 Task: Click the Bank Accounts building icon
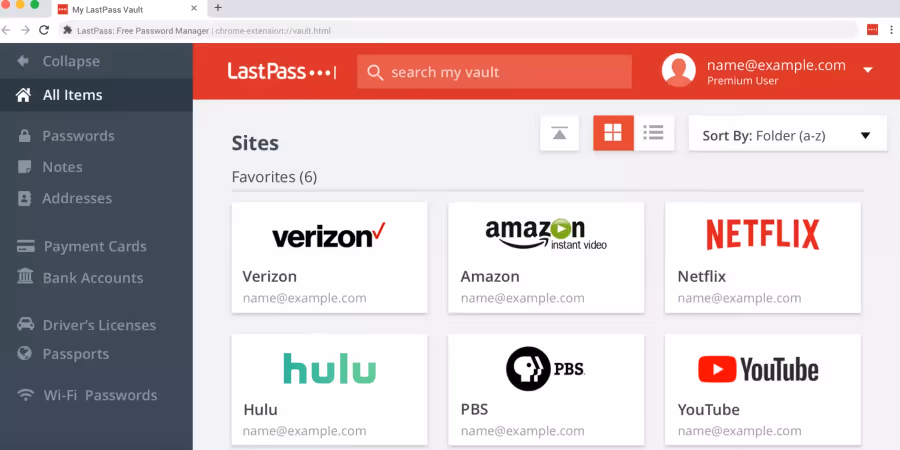click(25, 277)
